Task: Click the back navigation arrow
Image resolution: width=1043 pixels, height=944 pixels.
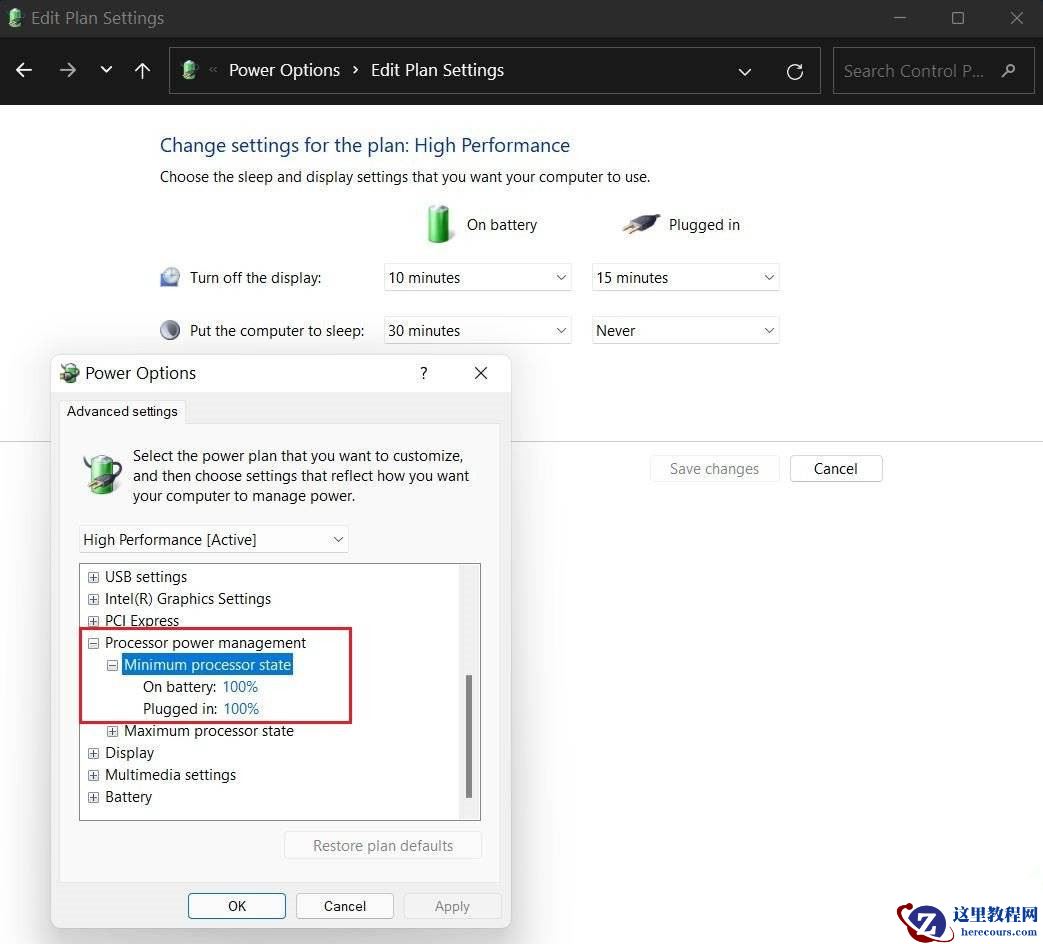Action: (24, 70)
